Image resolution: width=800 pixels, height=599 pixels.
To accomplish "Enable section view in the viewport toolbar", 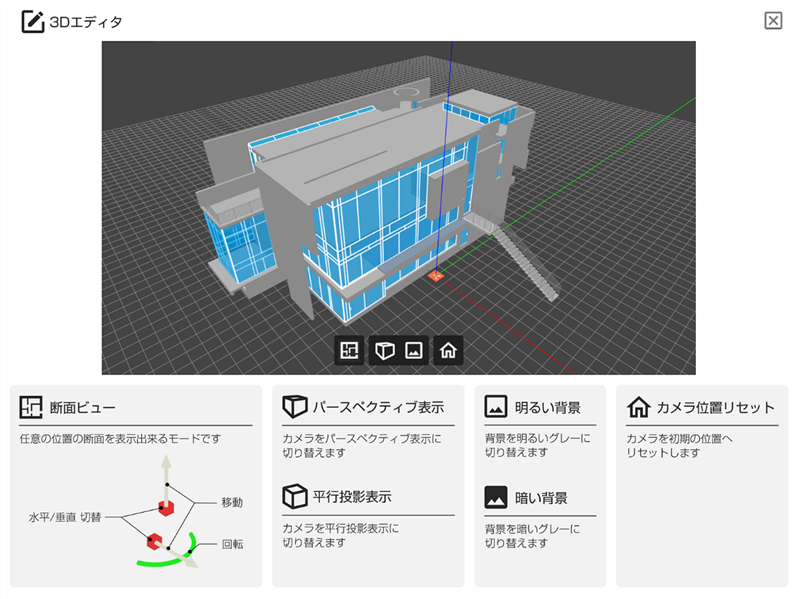I will coord(349,351).
